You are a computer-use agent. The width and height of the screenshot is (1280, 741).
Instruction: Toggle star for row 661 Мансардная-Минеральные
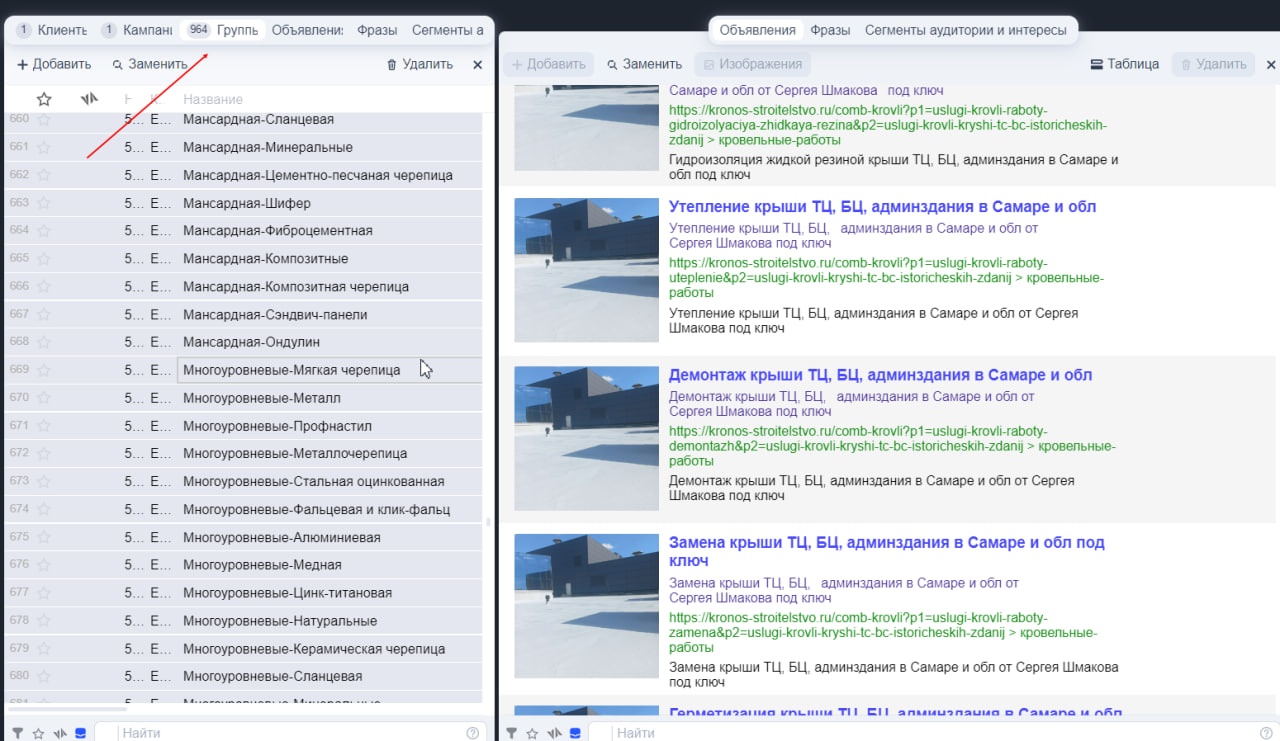(x=44, y=147)
